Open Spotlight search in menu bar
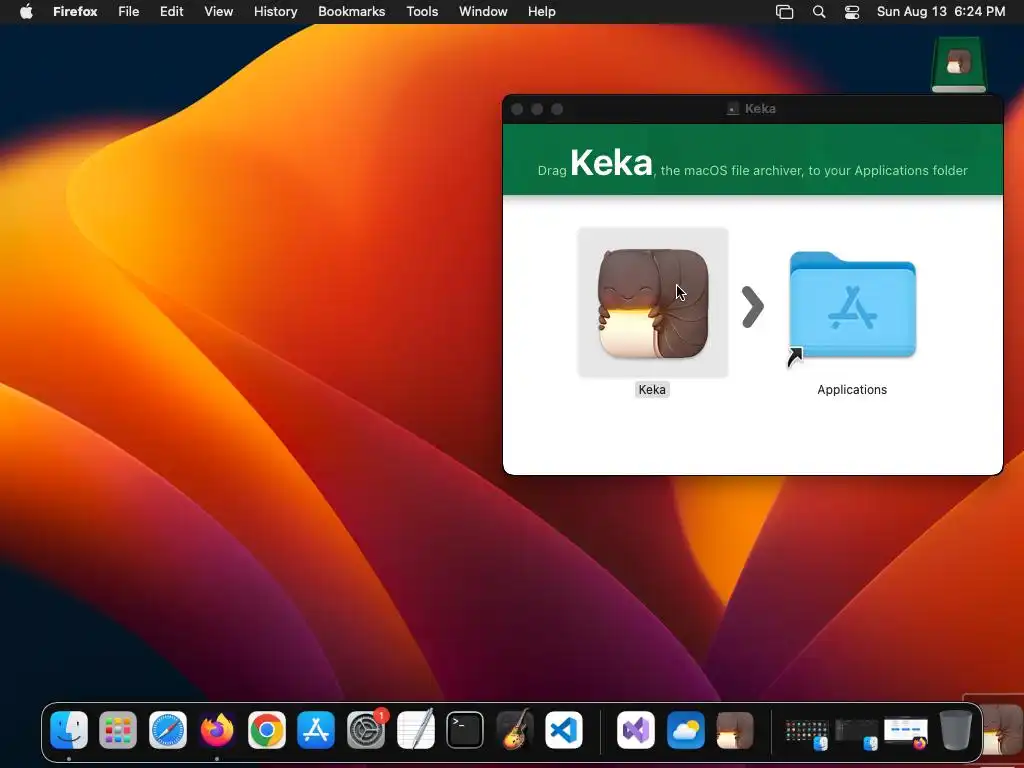Viewport: 1024px width, 768px height. [x=819, y=12]
